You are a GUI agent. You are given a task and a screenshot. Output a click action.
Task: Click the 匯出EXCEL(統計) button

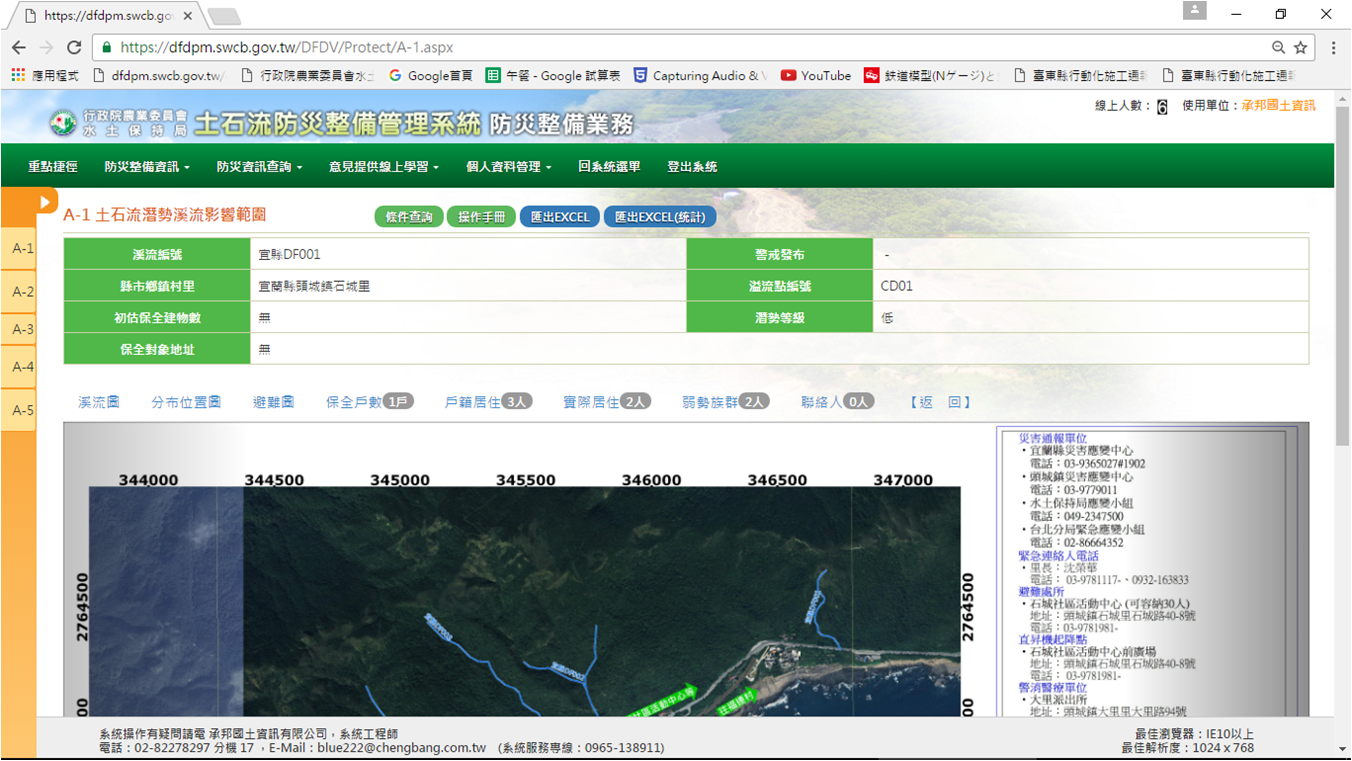click(660, 217)
